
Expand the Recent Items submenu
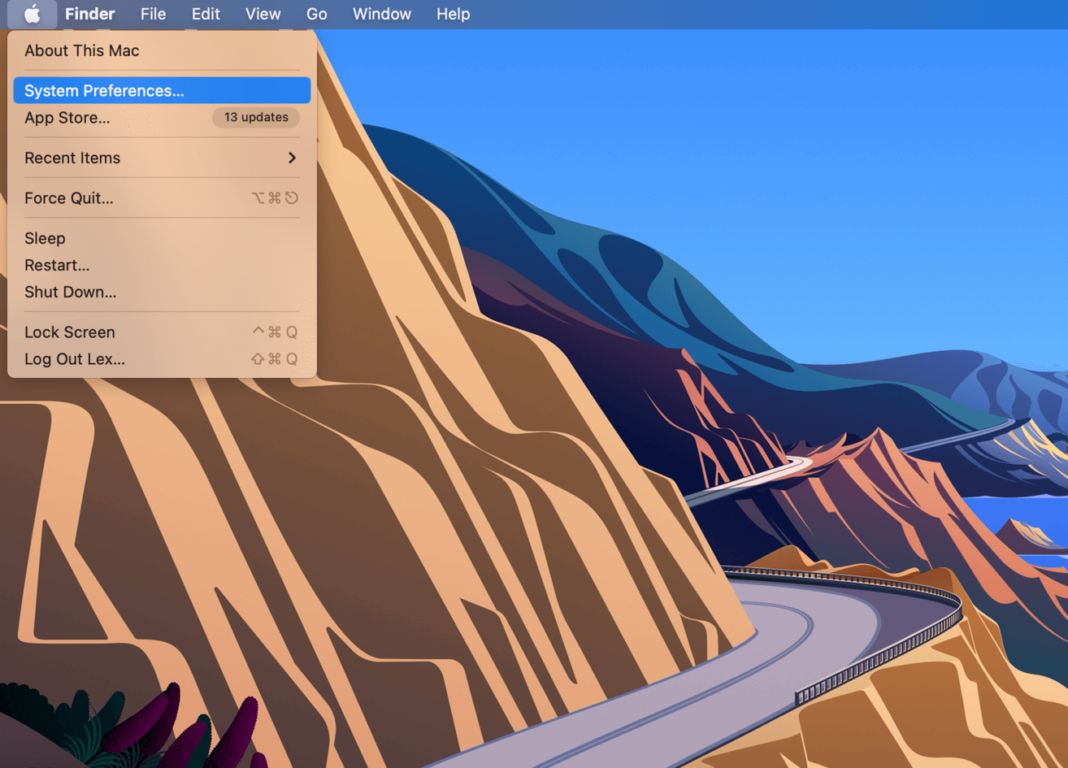[72, 158]
